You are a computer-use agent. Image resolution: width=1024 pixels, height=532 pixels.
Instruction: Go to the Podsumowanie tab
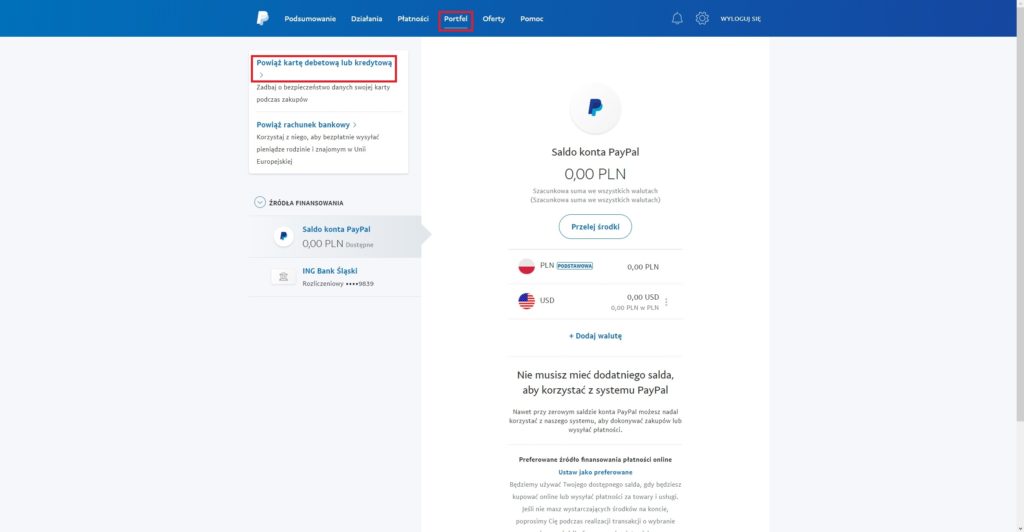(x=311, y=19)
